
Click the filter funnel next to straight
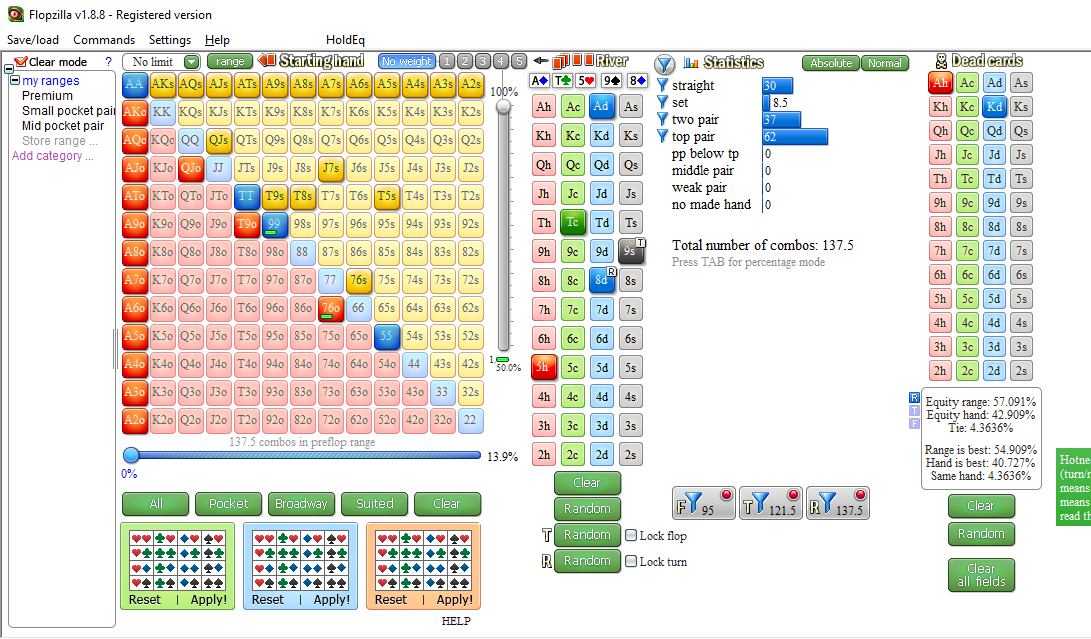pos(662,85)
